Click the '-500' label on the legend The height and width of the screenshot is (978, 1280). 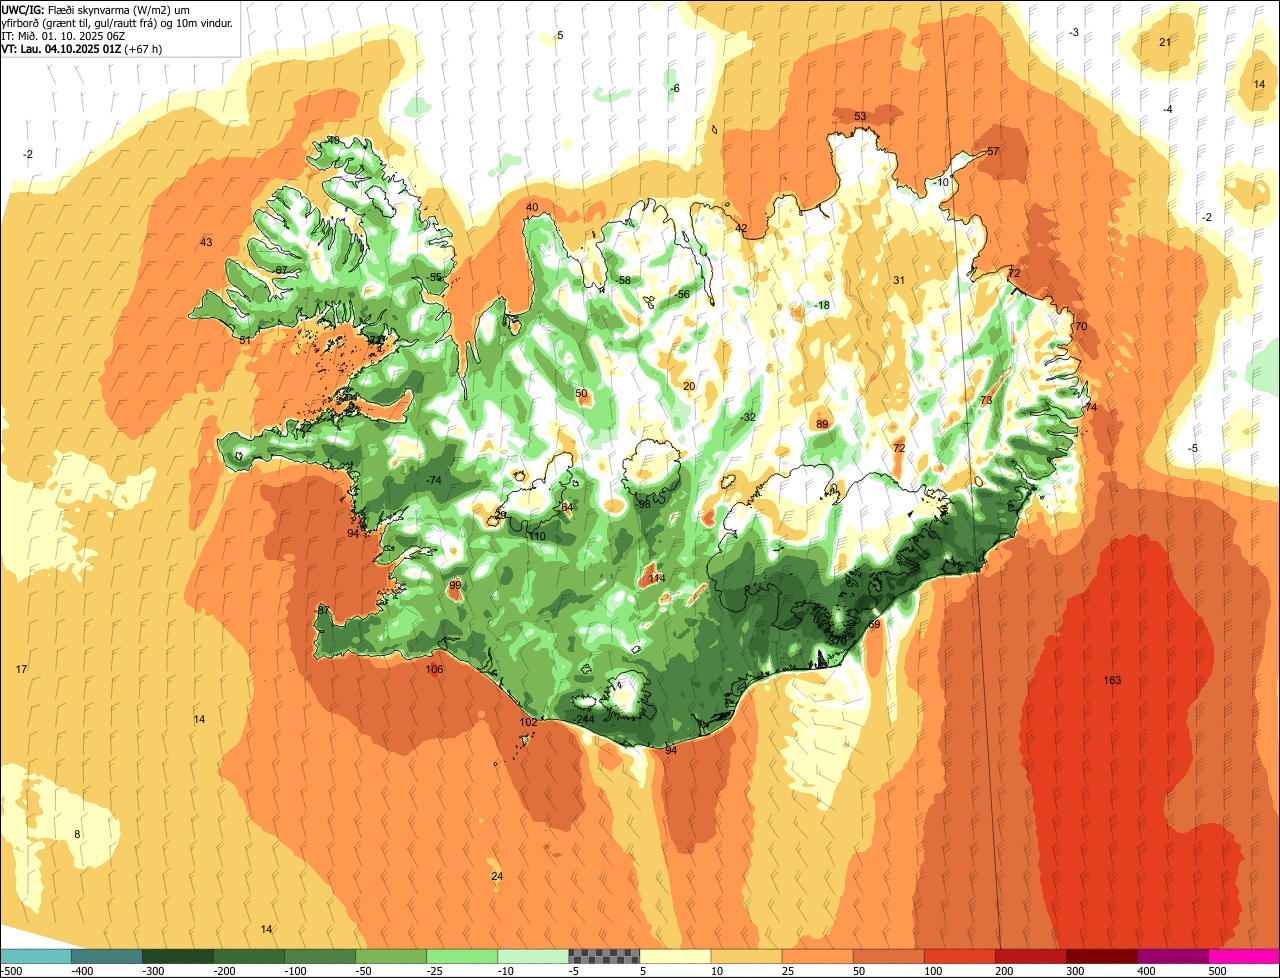pyautogui.click(x=11, y=971)
